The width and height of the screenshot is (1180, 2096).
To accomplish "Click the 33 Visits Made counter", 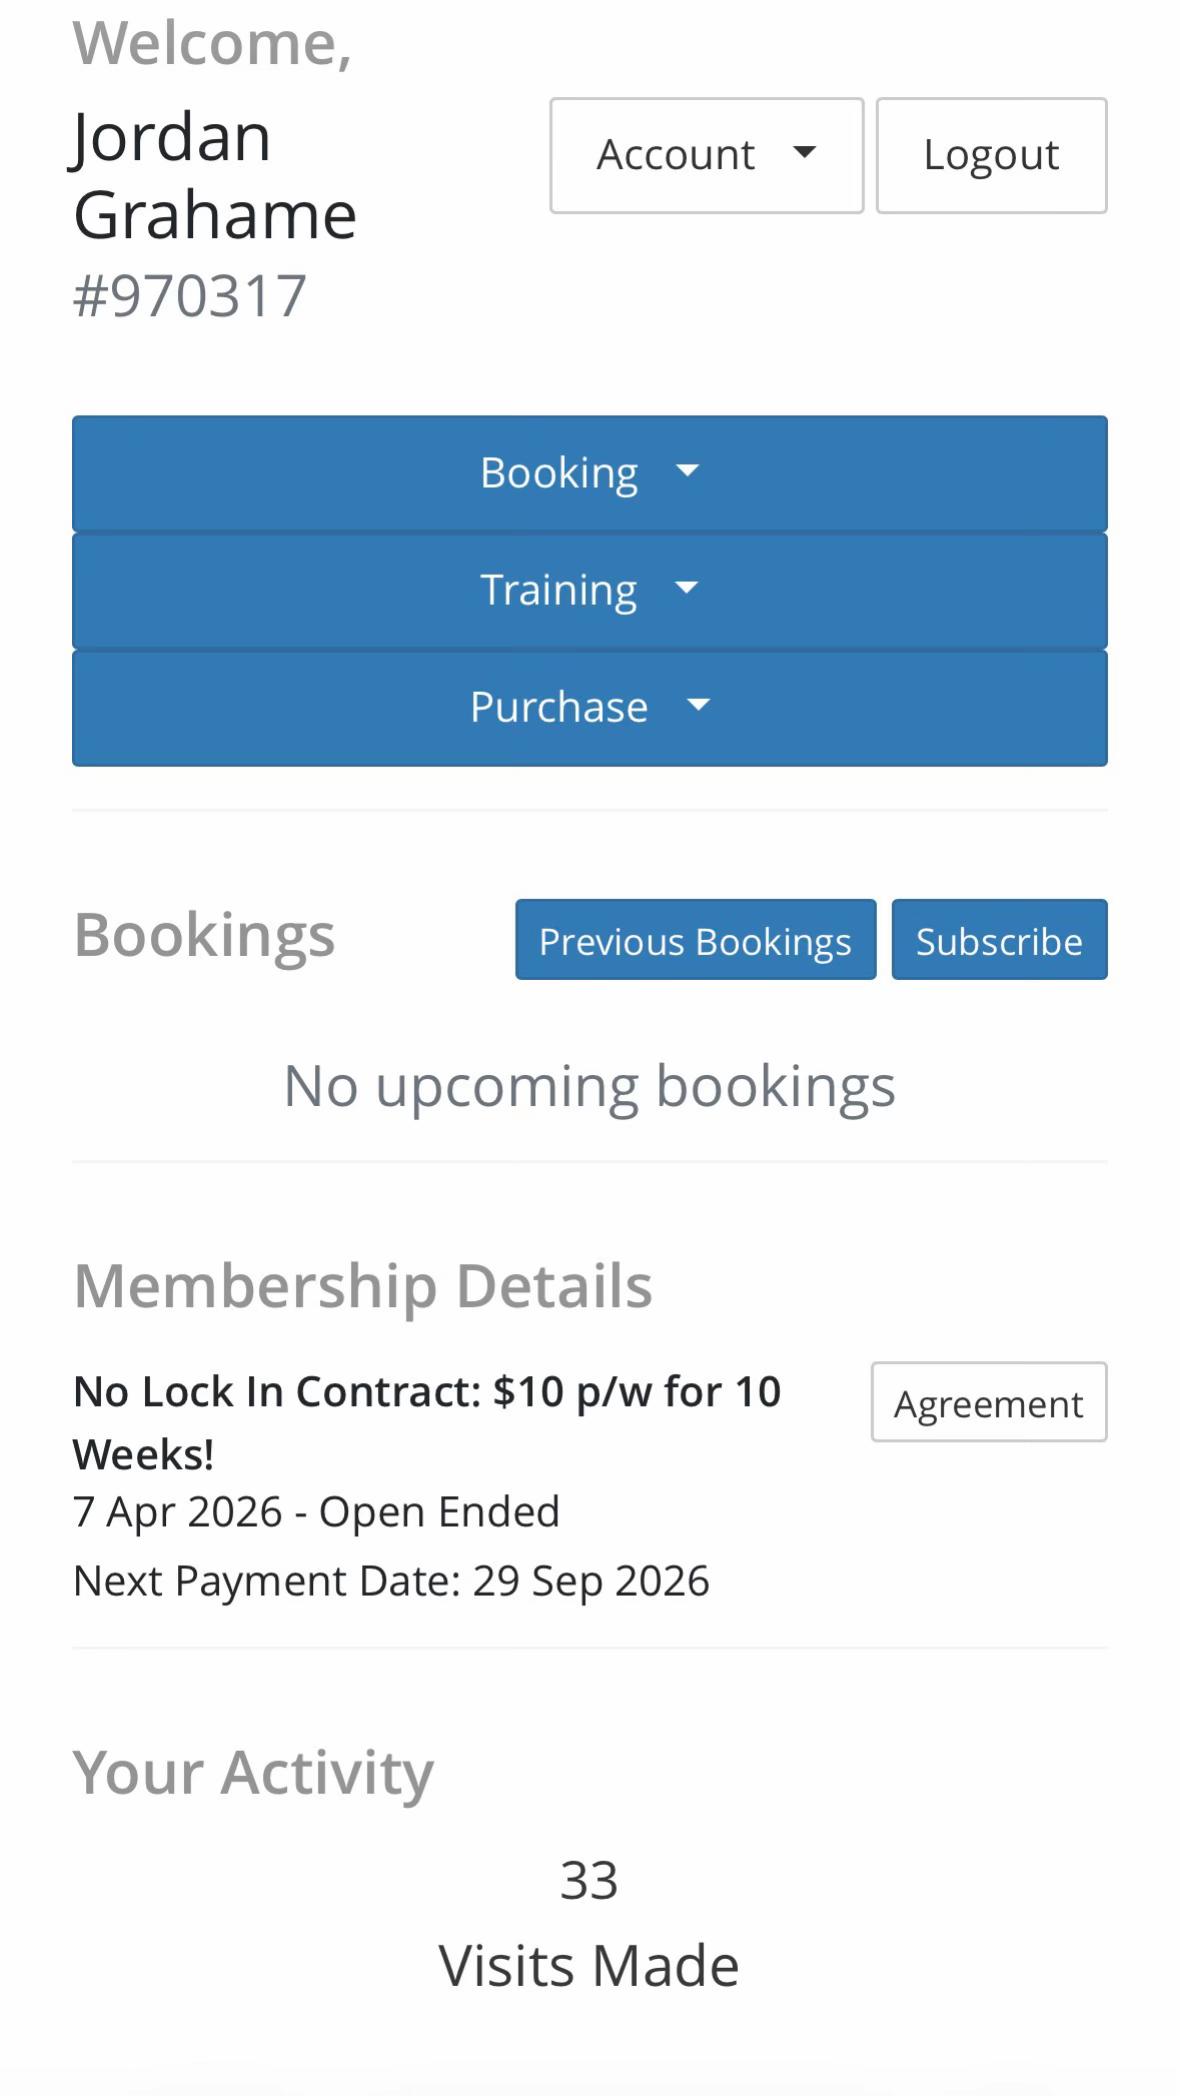I will 589,1923.
